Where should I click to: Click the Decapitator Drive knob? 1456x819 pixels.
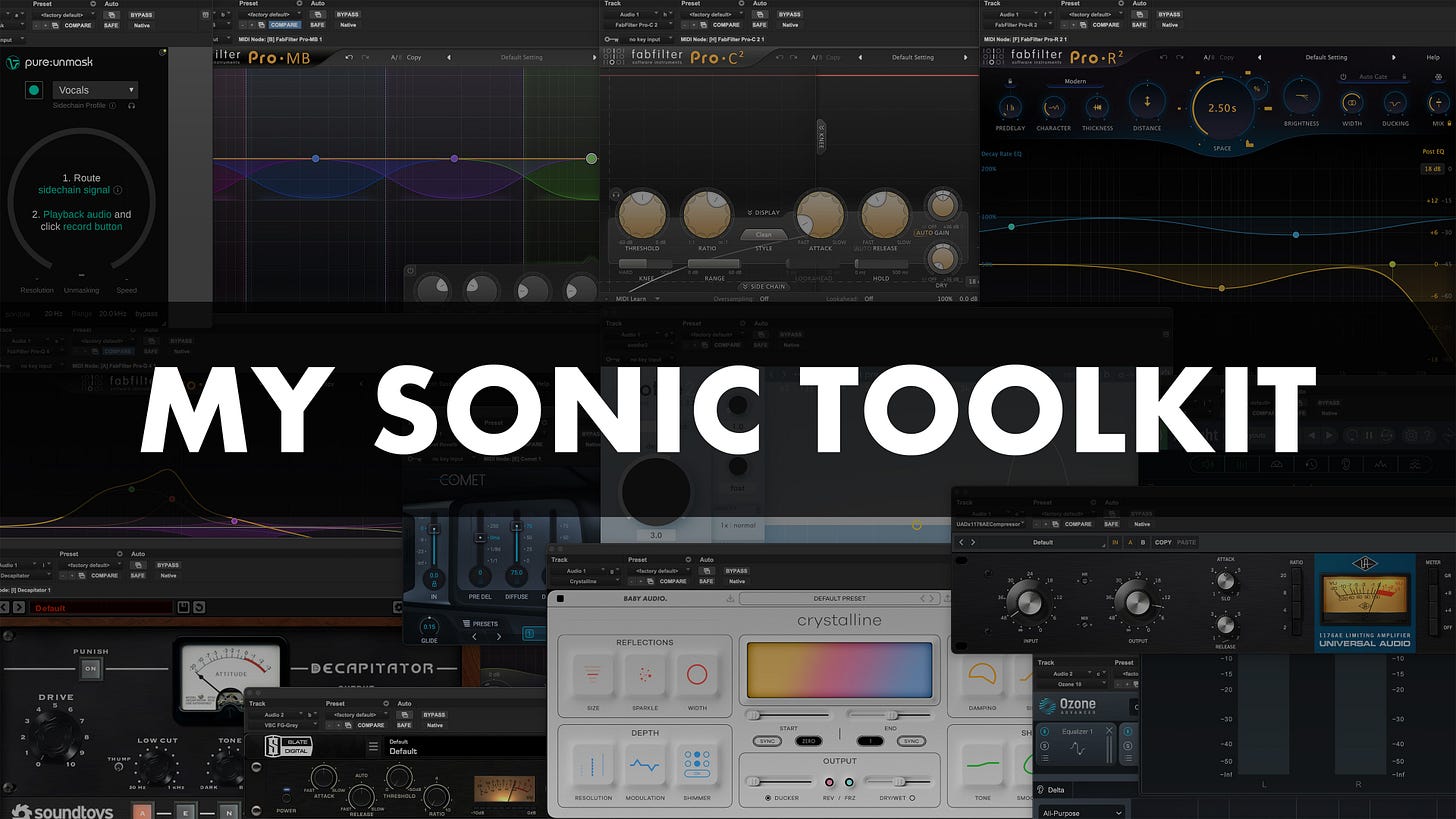[x=55, y=738]
